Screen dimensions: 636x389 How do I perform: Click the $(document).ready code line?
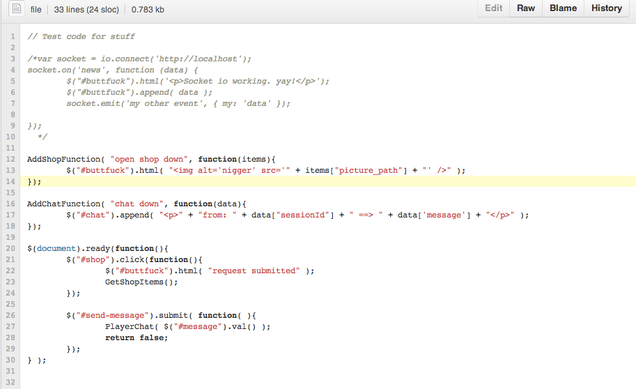[x=98, y=248]
